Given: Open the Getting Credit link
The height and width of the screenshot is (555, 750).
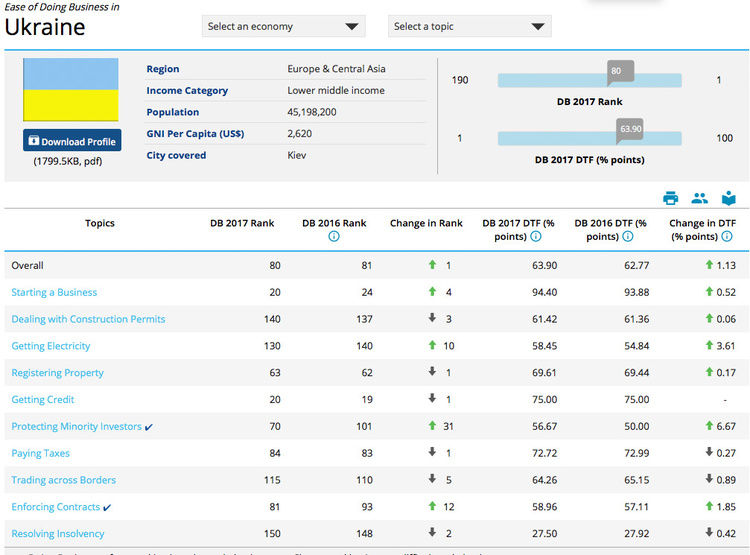Looking at the screenshot, I should pos(43,400).
